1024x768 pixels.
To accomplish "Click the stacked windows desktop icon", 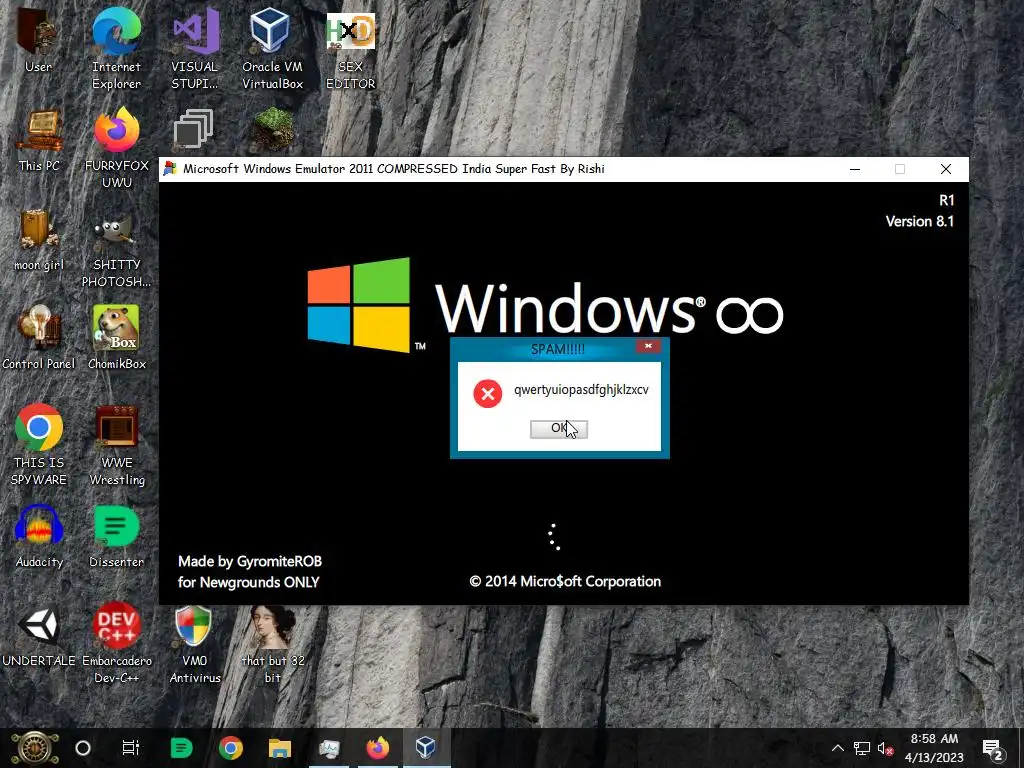I will [193, 129].
